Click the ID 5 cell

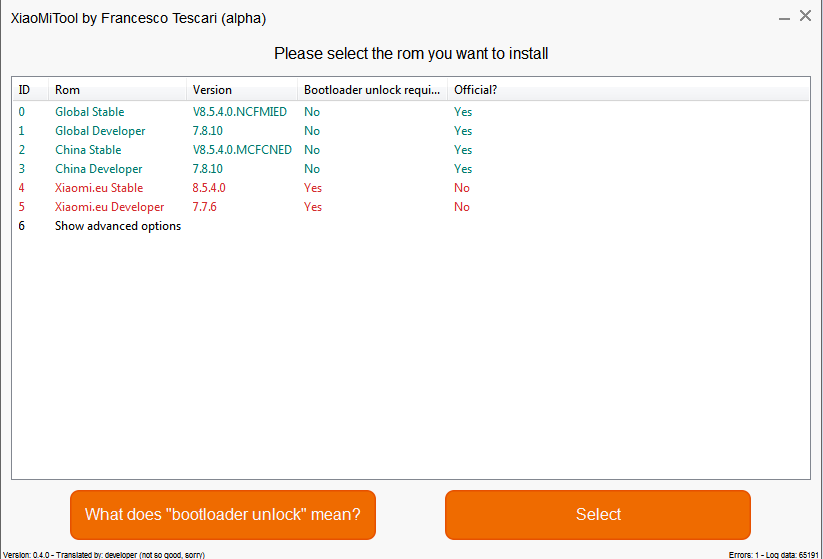coord(22,207)
